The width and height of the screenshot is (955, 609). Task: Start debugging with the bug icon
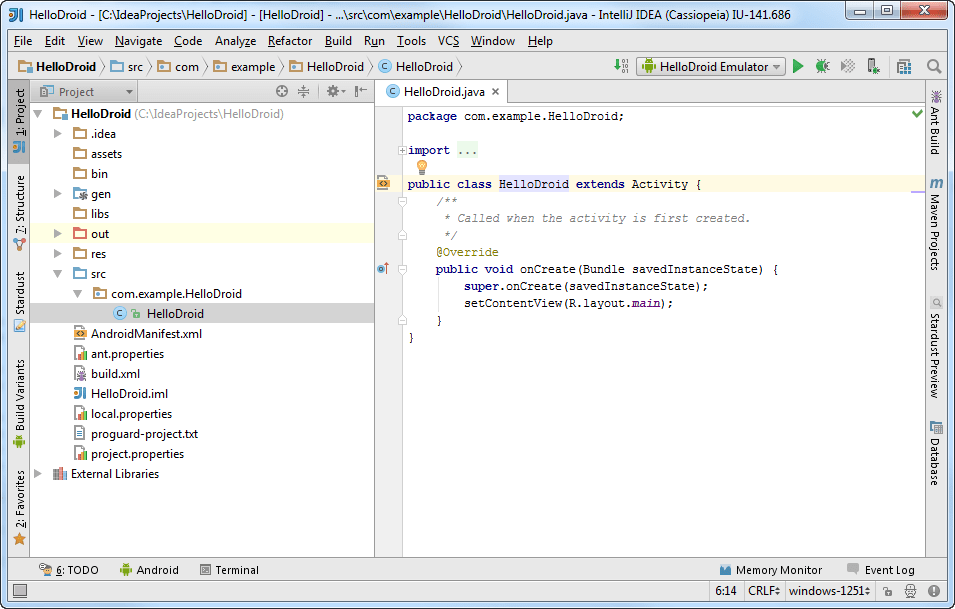coord(822,66)
